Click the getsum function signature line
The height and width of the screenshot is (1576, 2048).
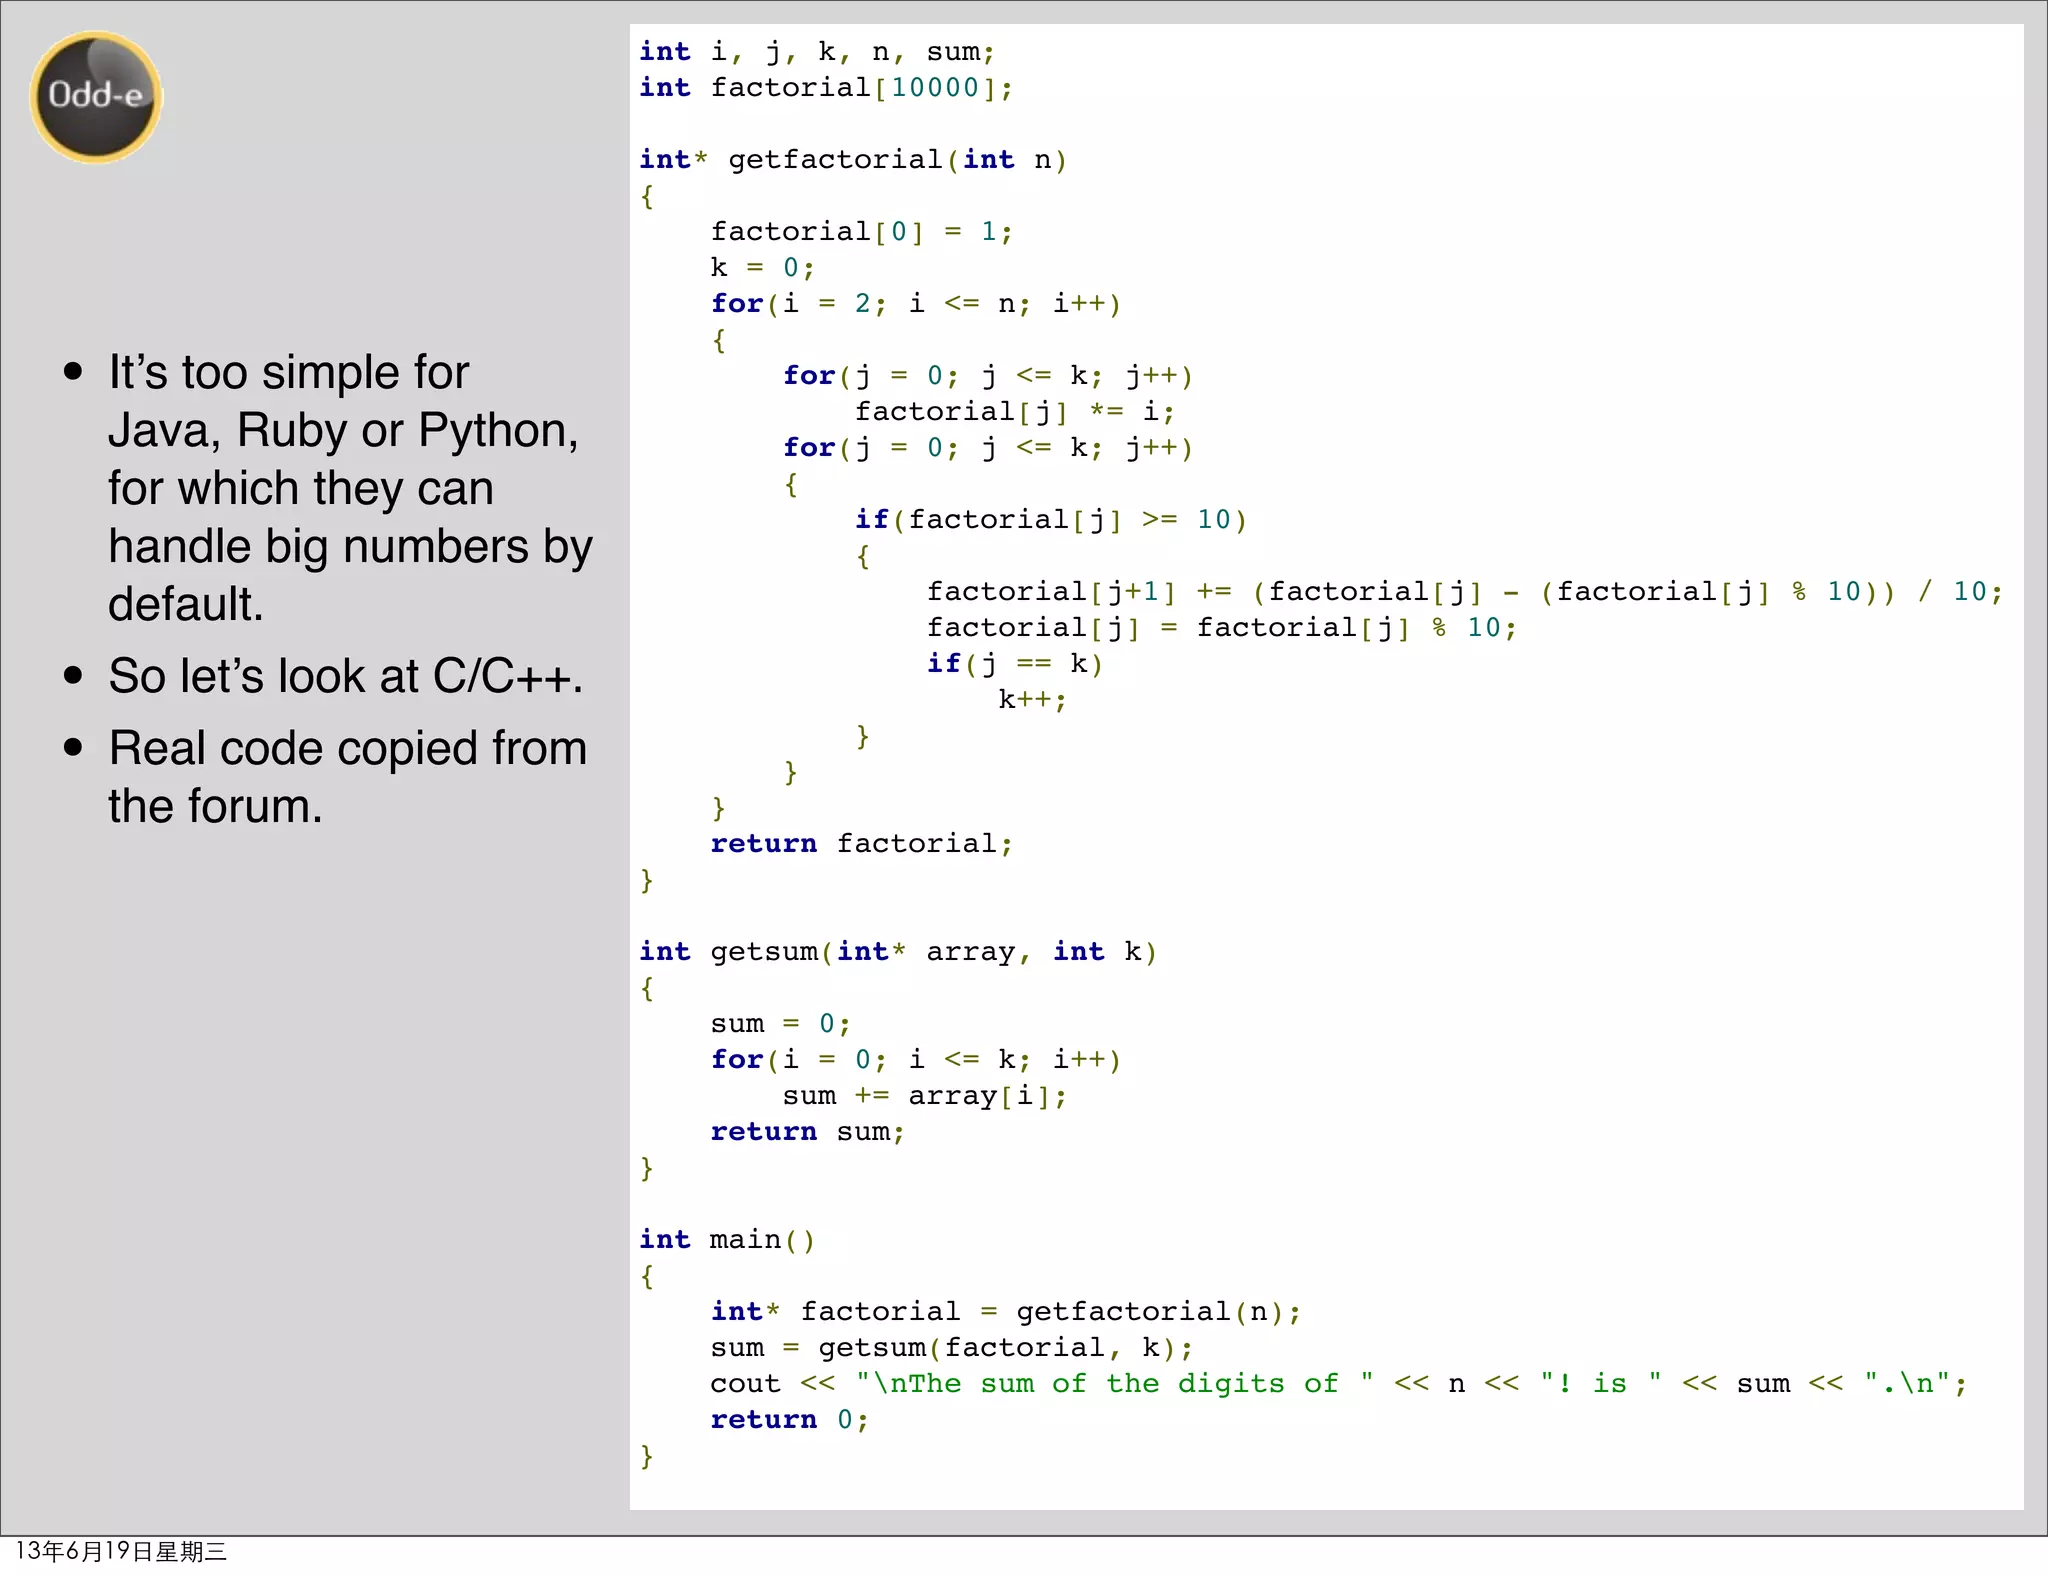pyautogui.click(x=897, y=952)
